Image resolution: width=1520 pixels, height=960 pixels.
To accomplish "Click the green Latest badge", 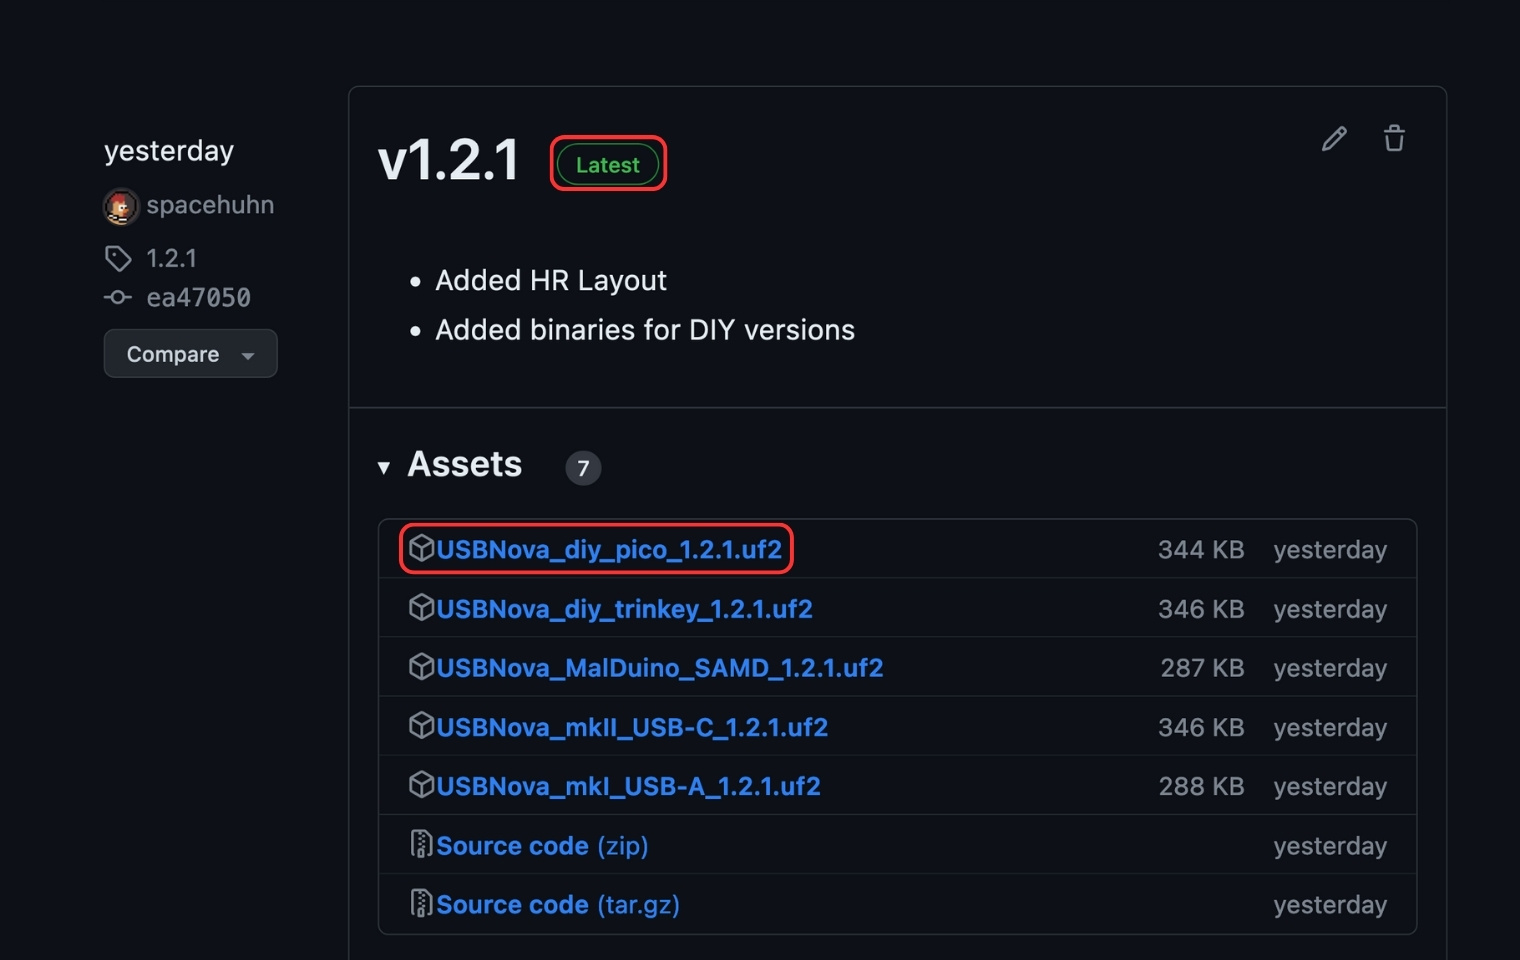I will (x=608, y=164).
